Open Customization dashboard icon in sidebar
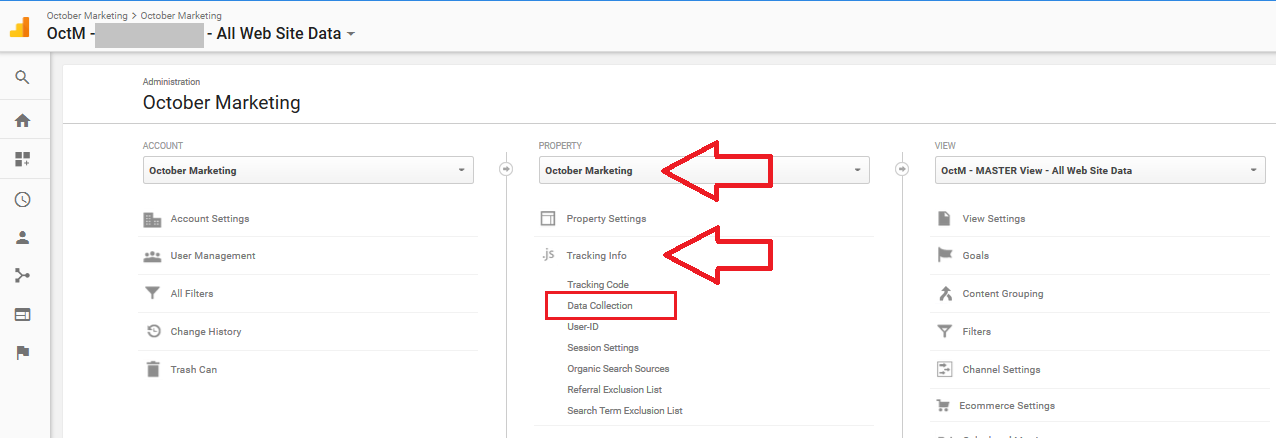 pyautogui.click(x=22, y=159)
